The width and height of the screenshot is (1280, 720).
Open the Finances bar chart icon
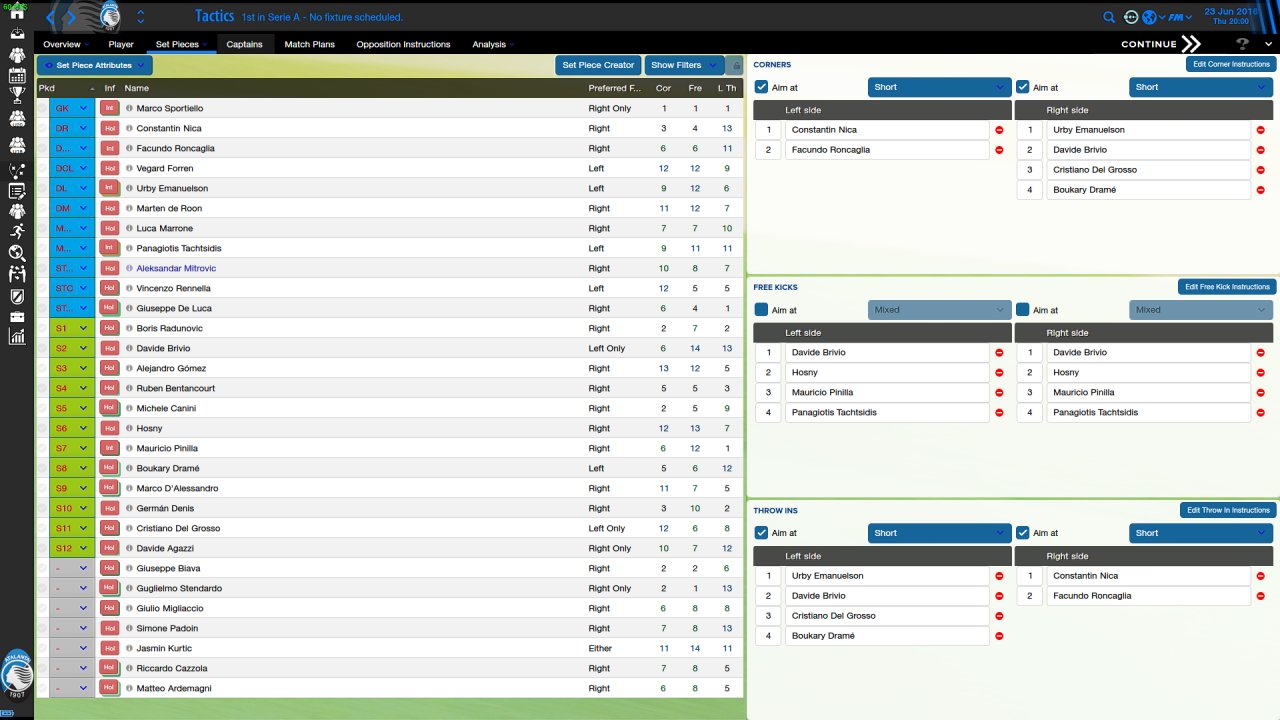pos(16,337)
